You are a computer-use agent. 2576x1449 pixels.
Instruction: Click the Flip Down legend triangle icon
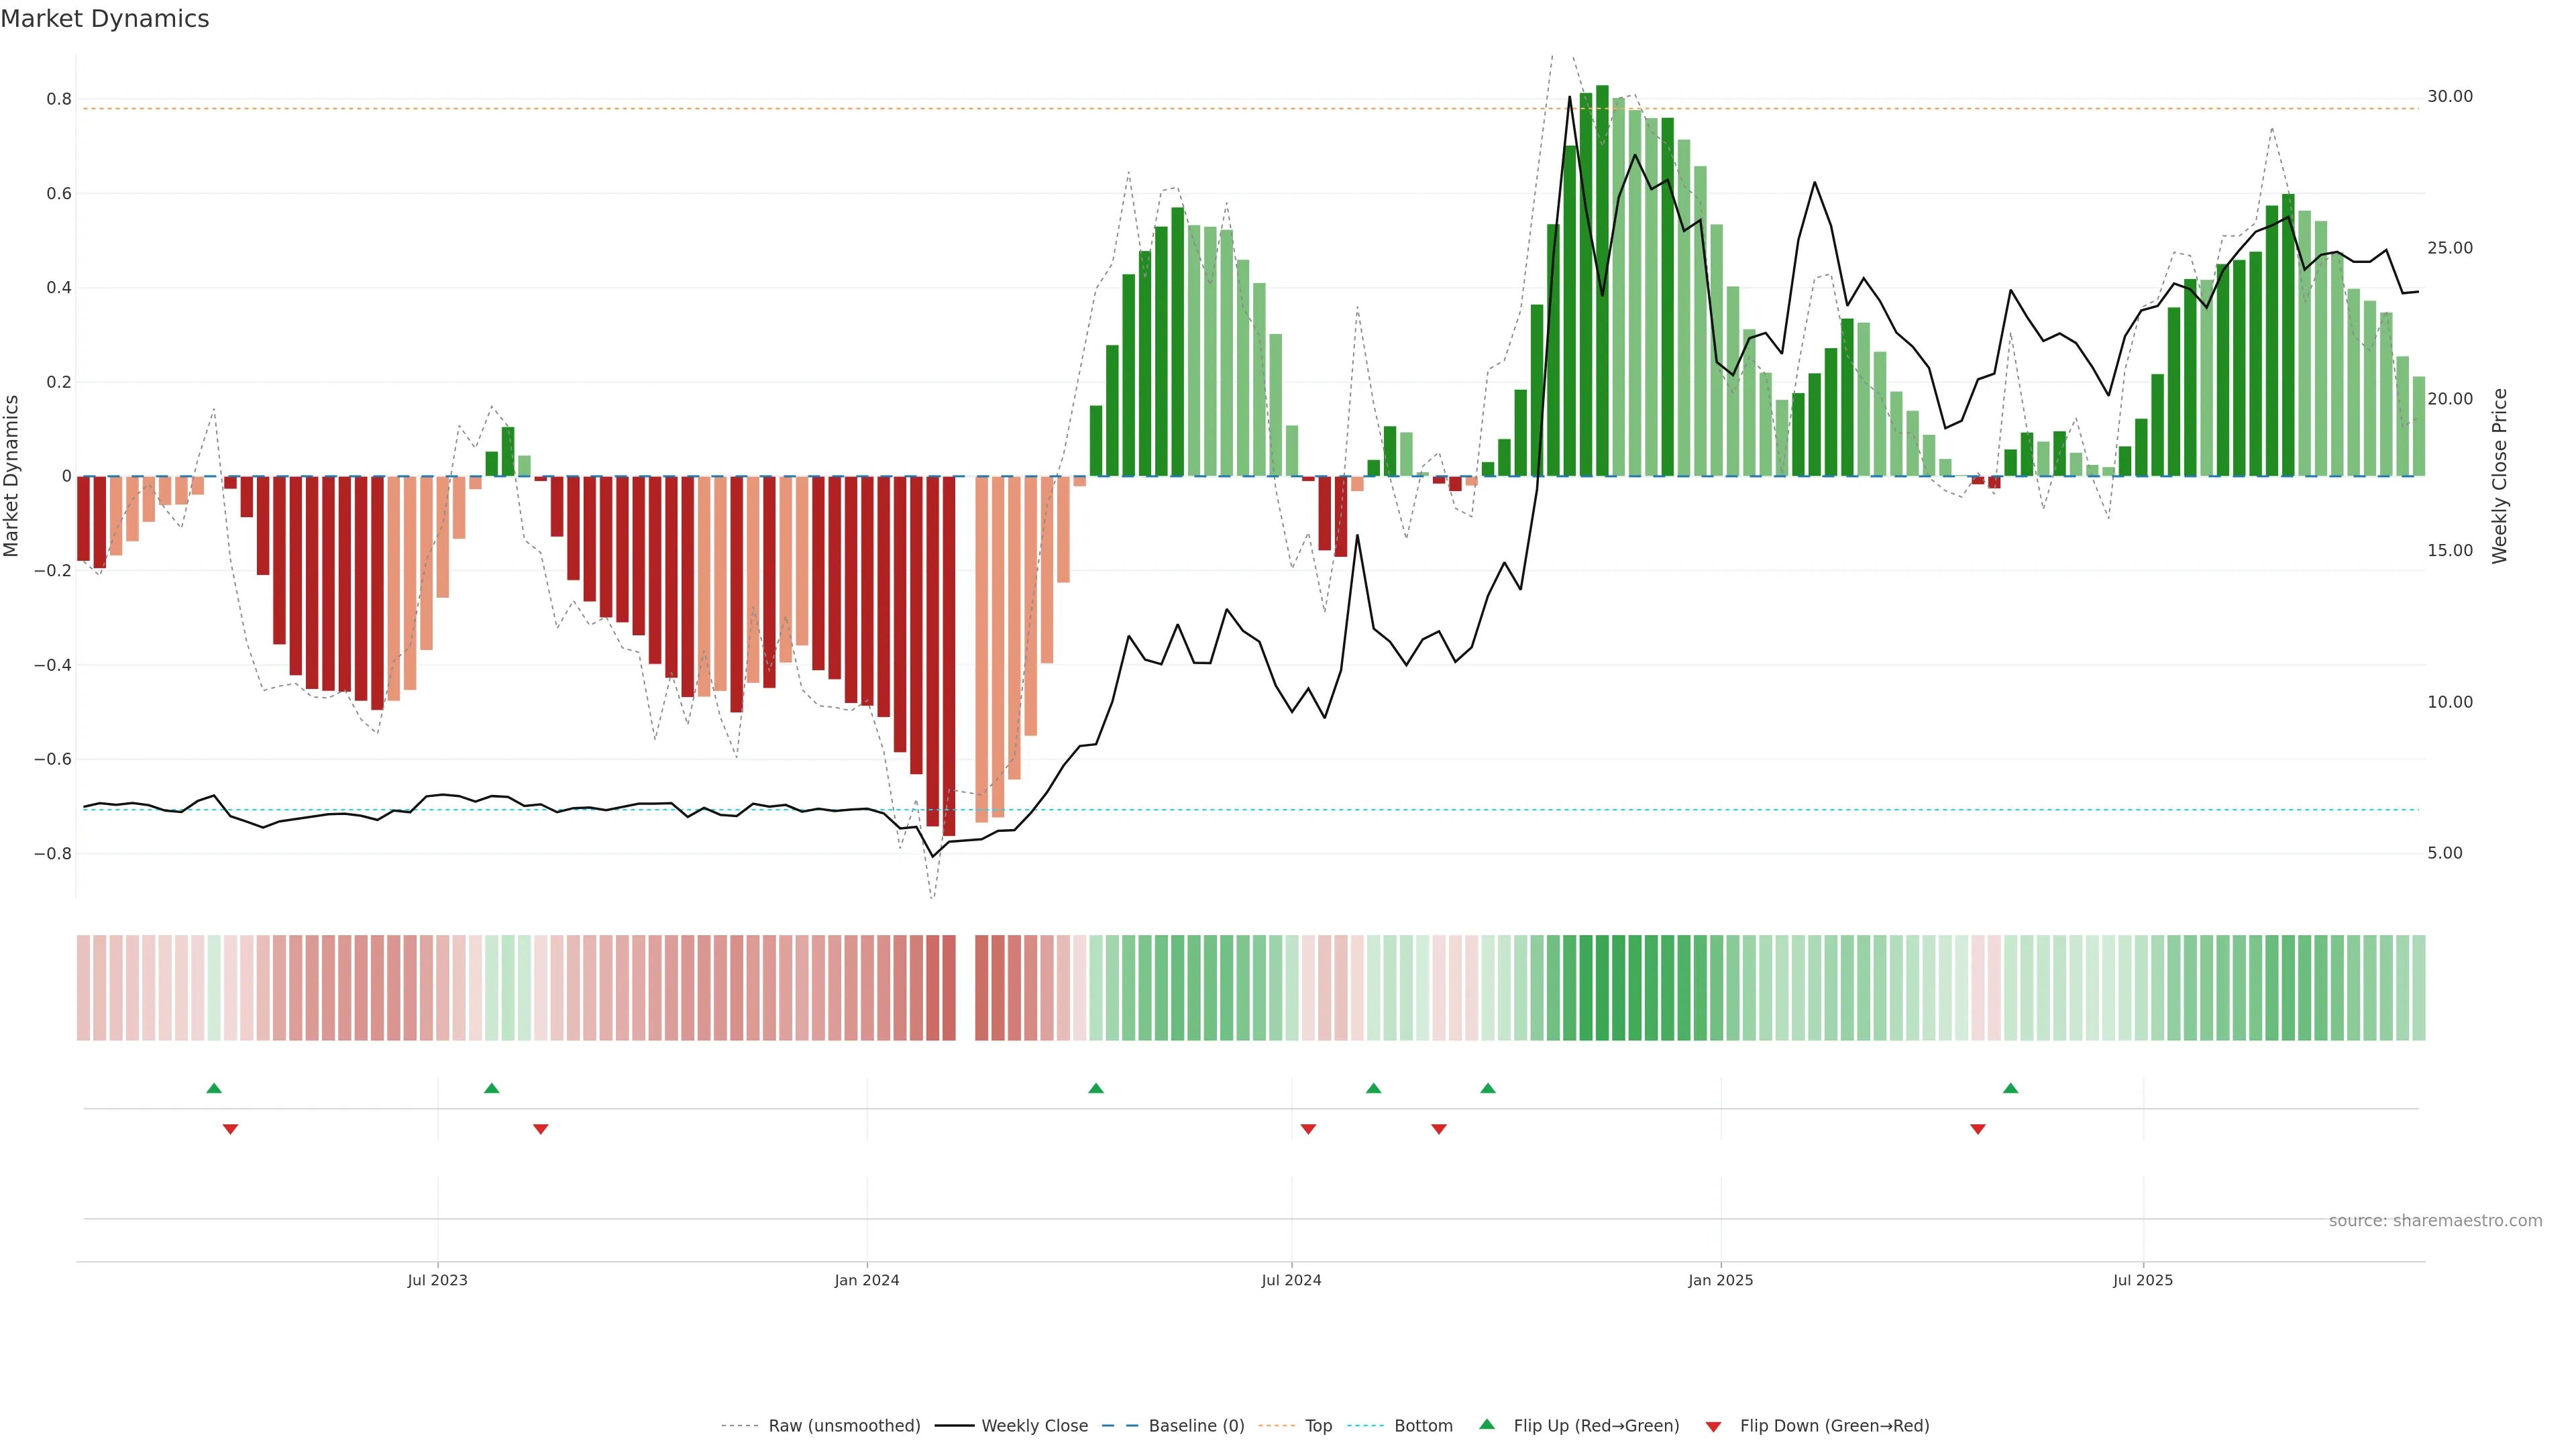(1713, 1426)
